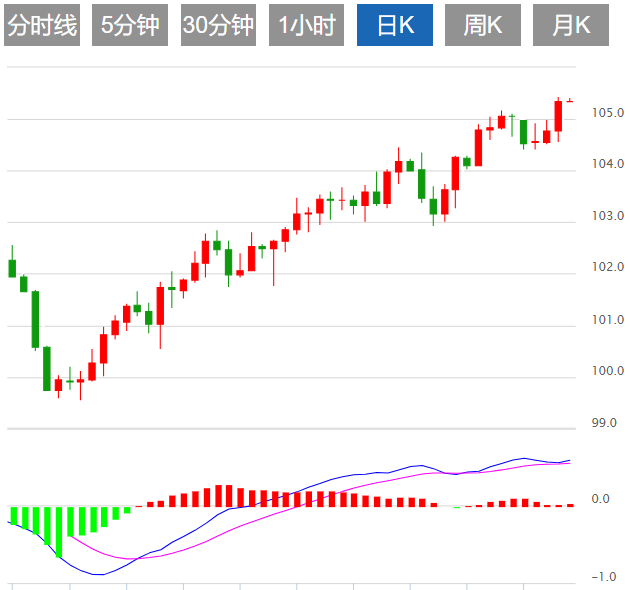Click the tall red candlestick at far right

(x=558, y=116)
